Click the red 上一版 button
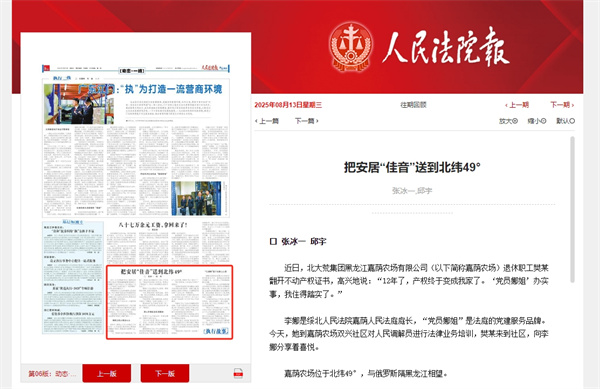 tap(107, 373)
